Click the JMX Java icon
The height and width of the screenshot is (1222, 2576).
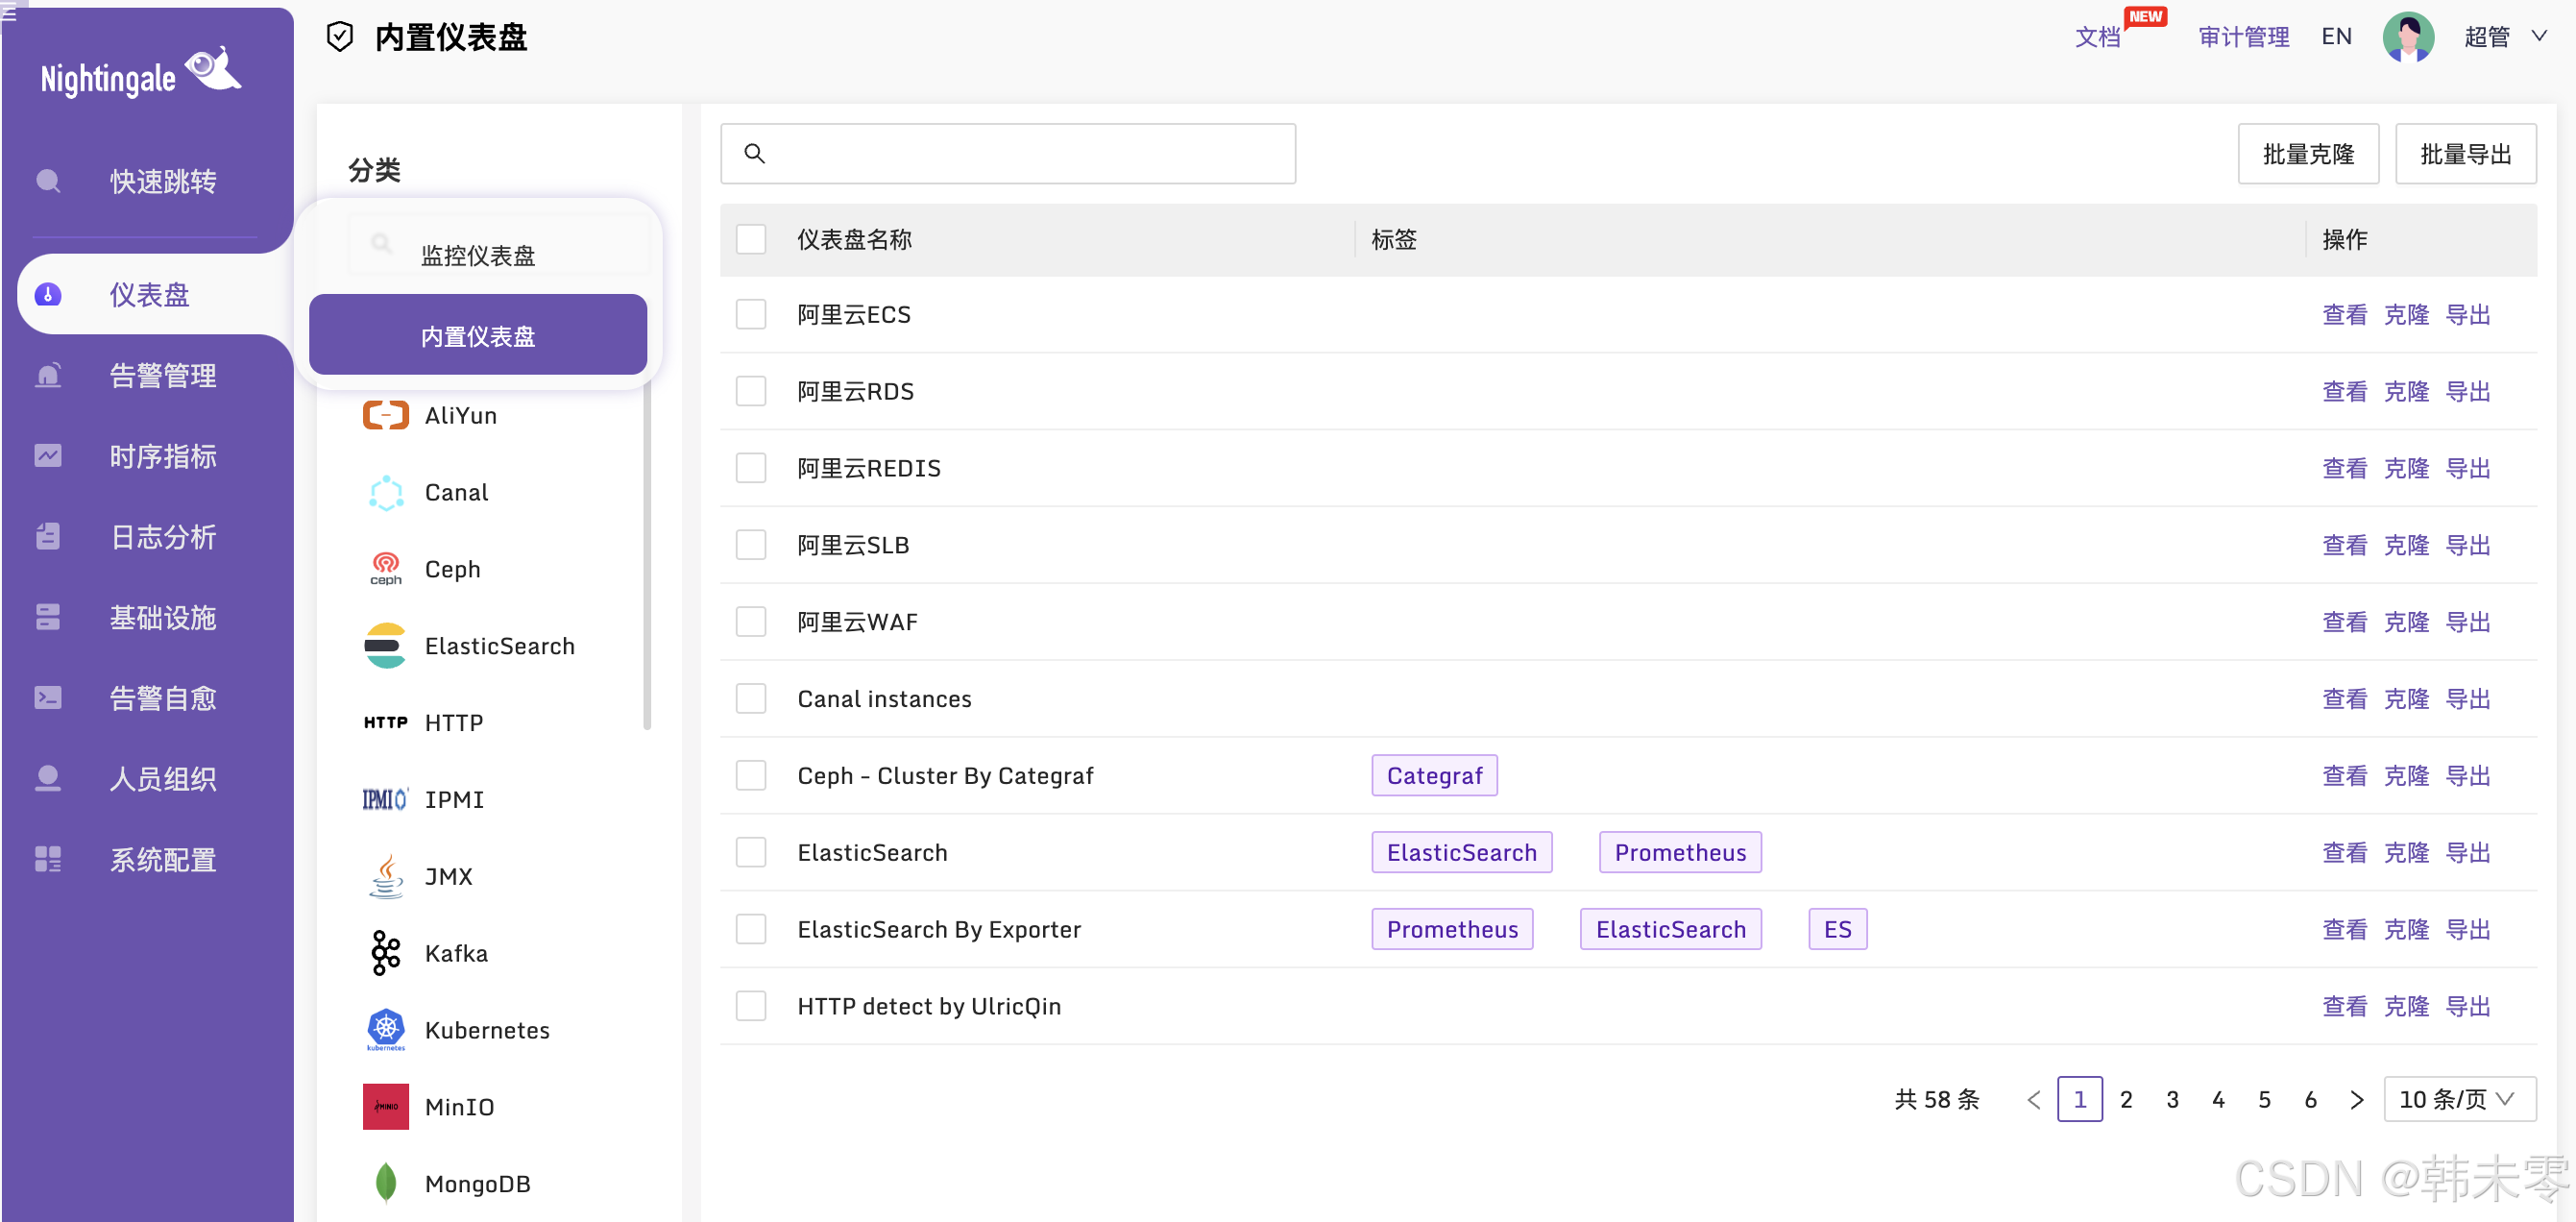tap(385, 875)
